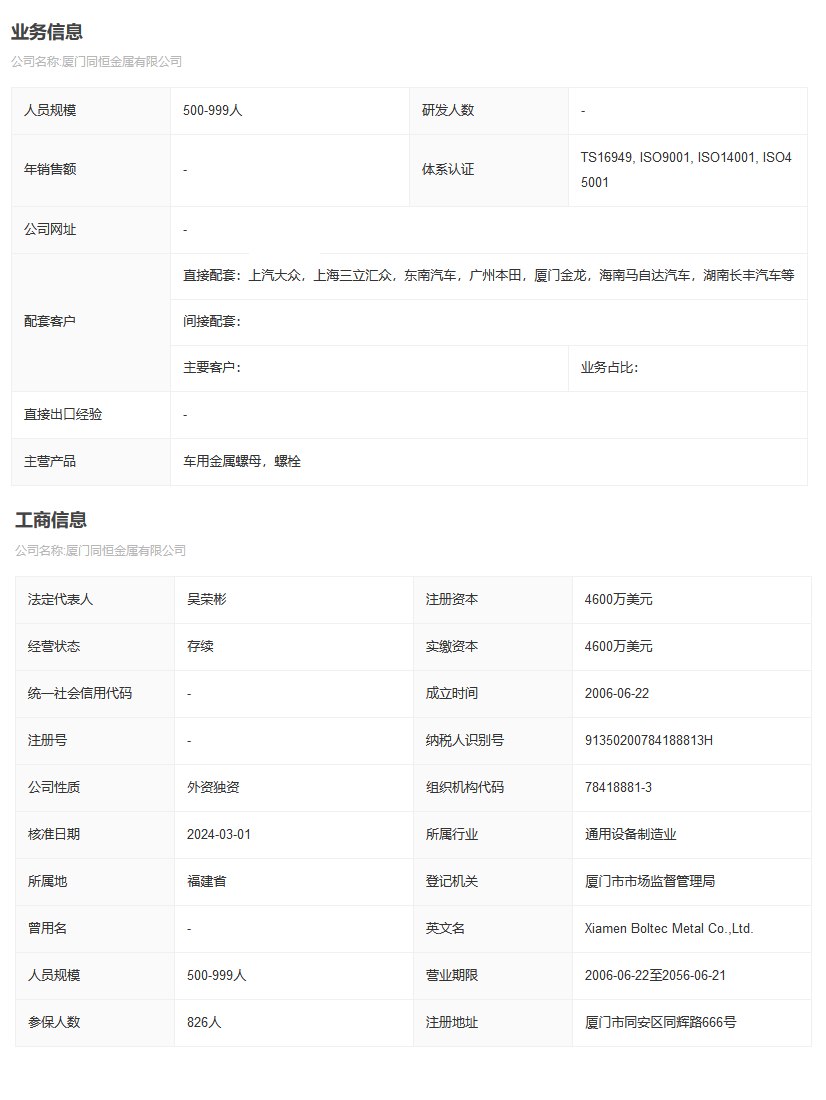
Task: Click the 注册号 label
Action: point(48,741)
